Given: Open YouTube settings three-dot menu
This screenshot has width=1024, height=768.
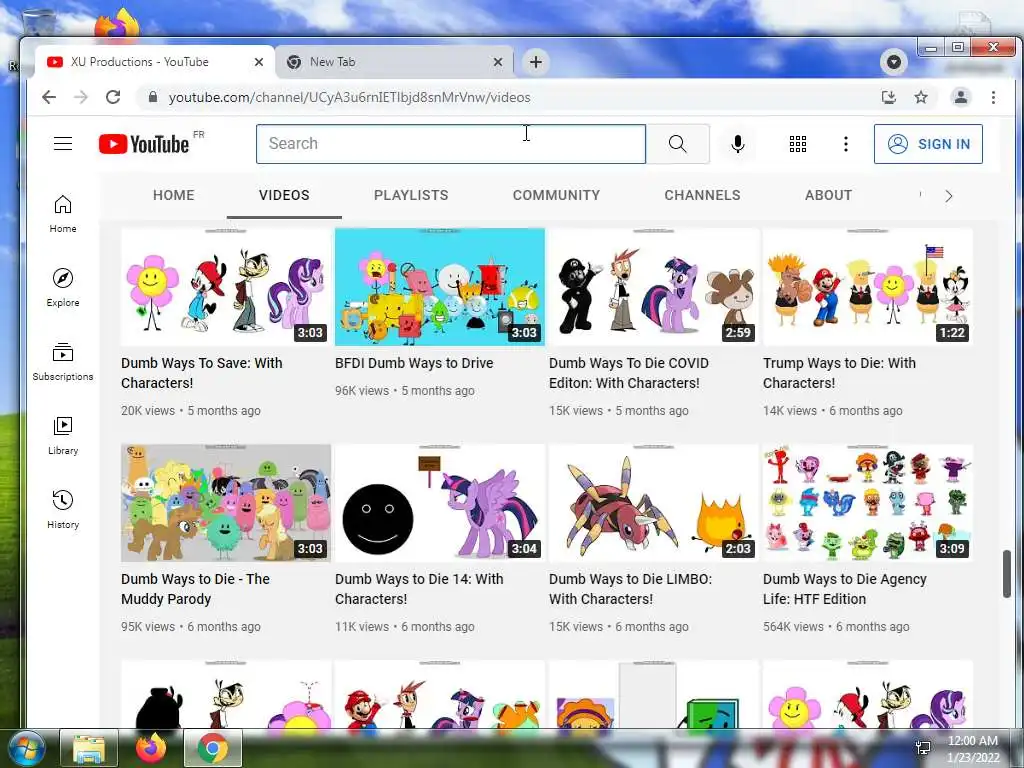Looking at the screenshot, I should coord(846,144).
